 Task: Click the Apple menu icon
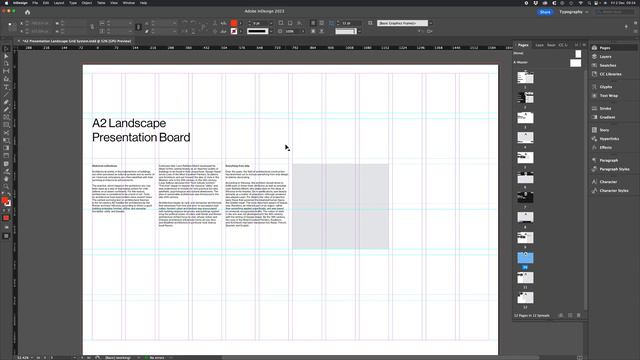(x=6, y=3)
